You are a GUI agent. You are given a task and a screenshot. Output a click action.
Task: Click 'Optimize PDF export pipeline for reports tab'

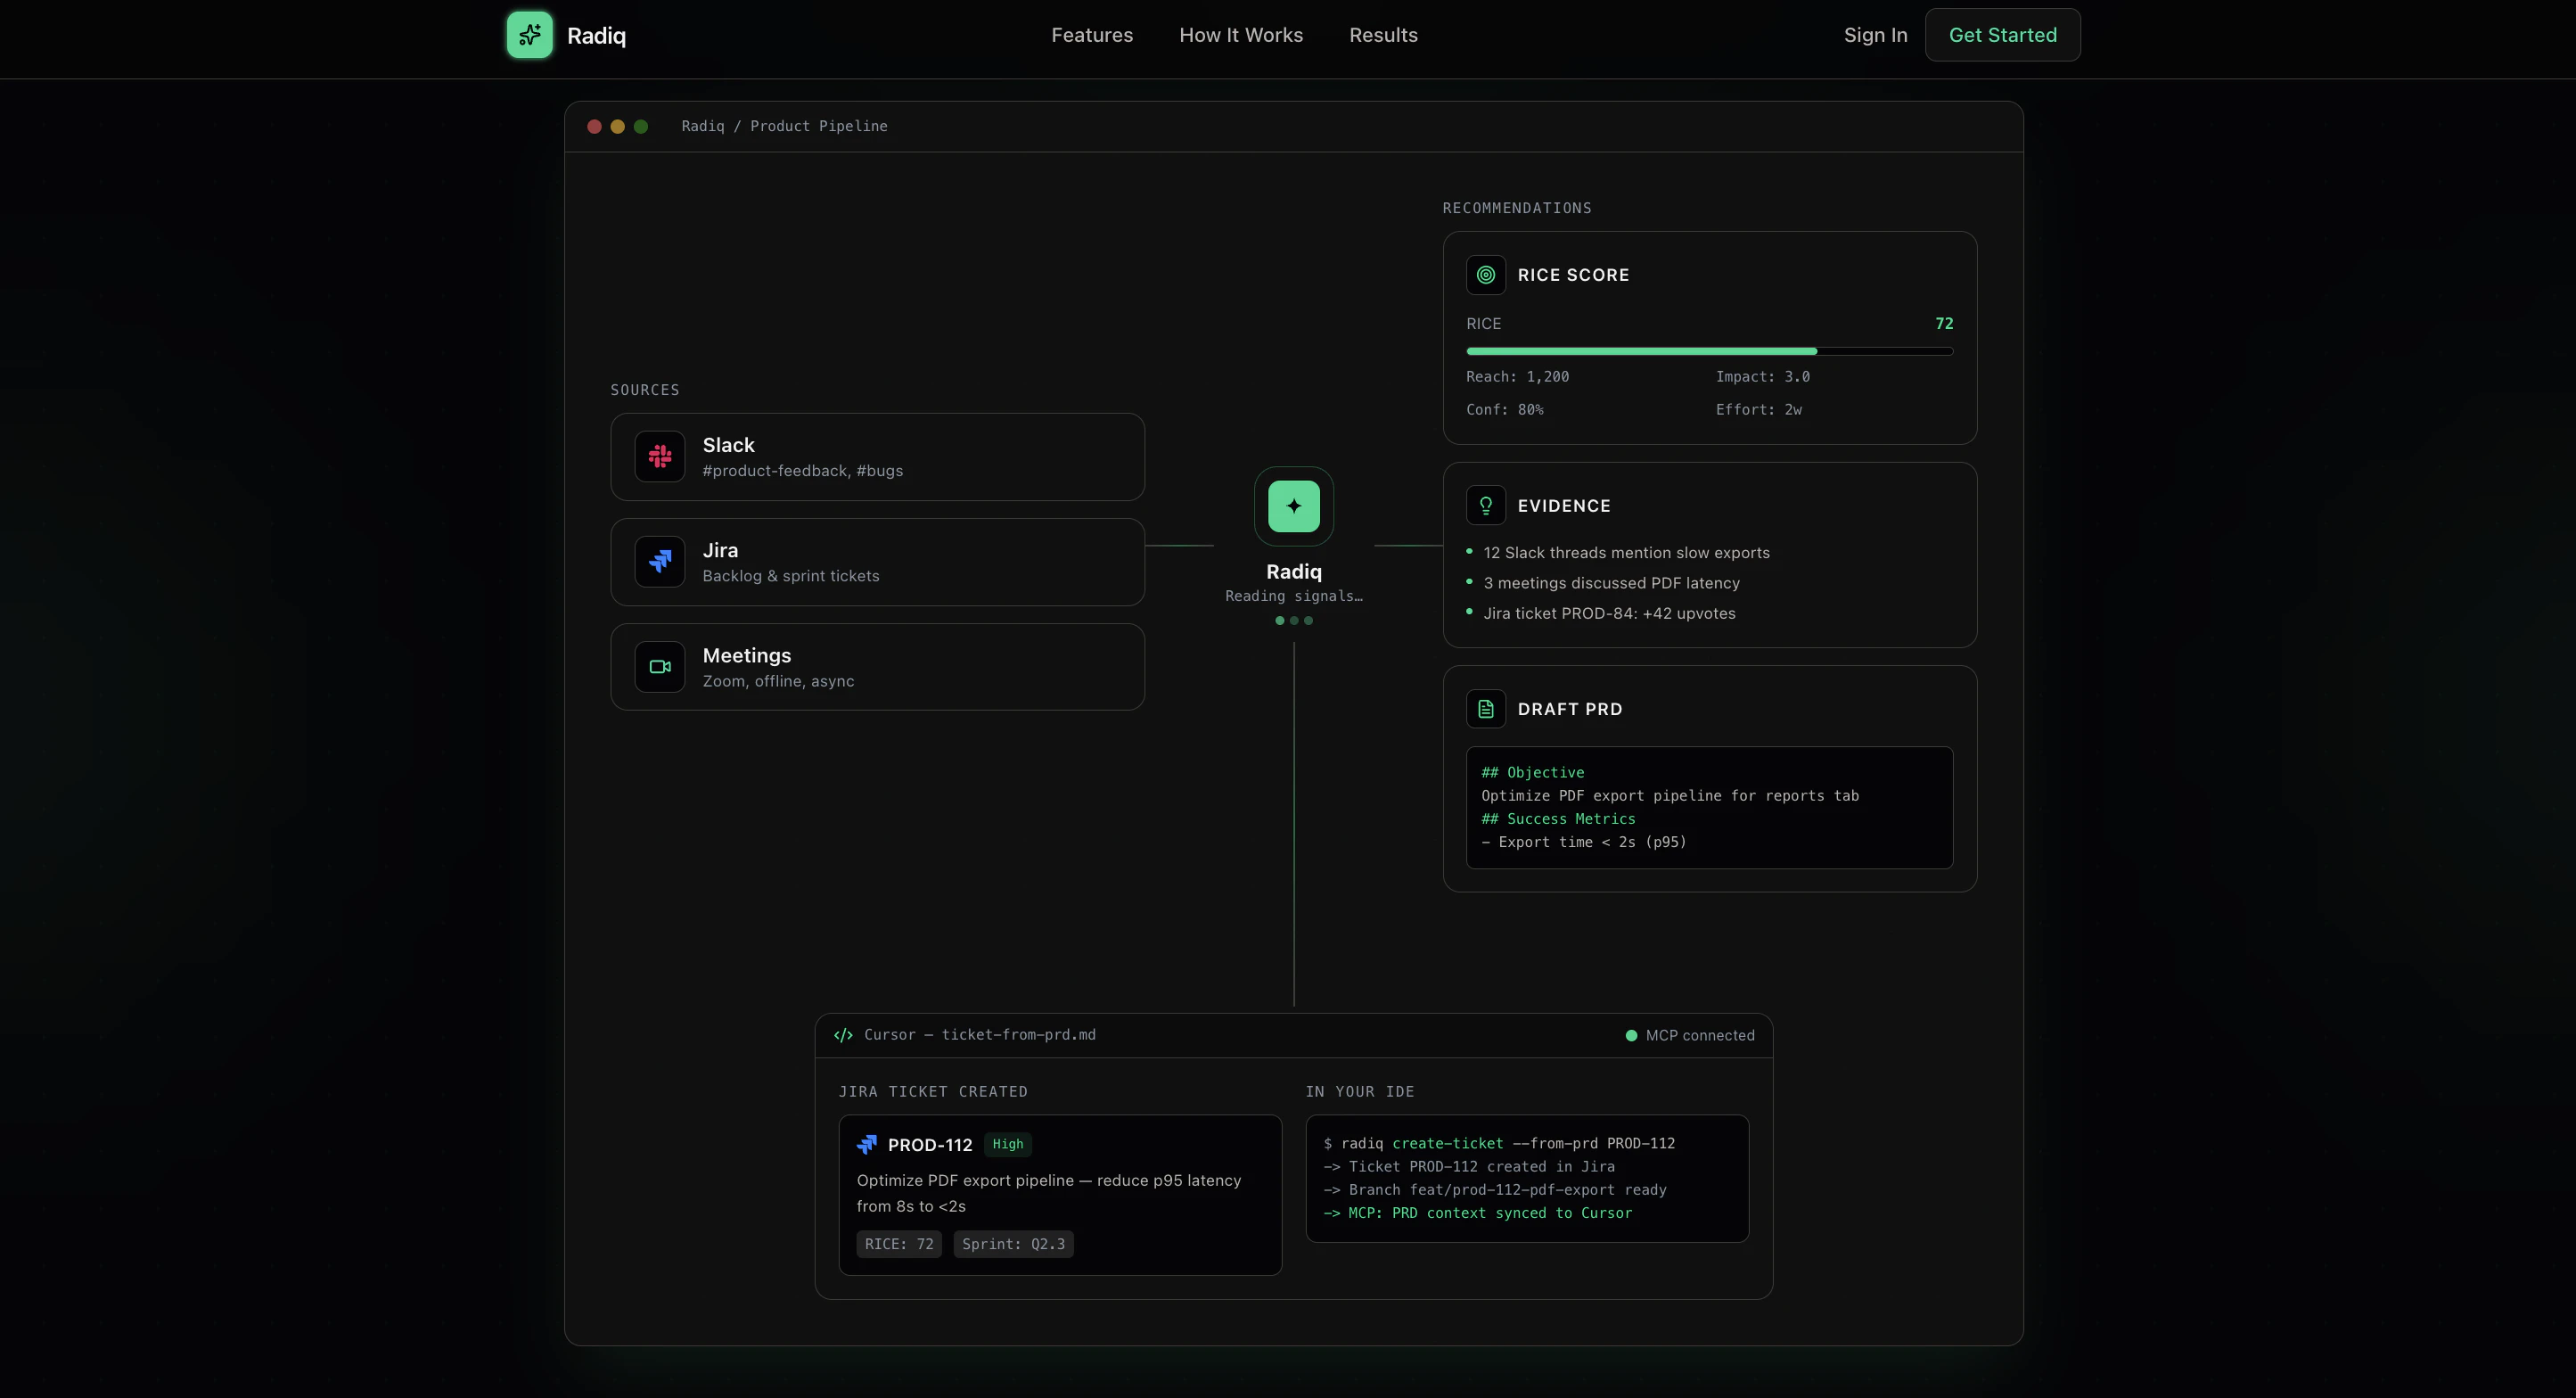(1670, 796)
